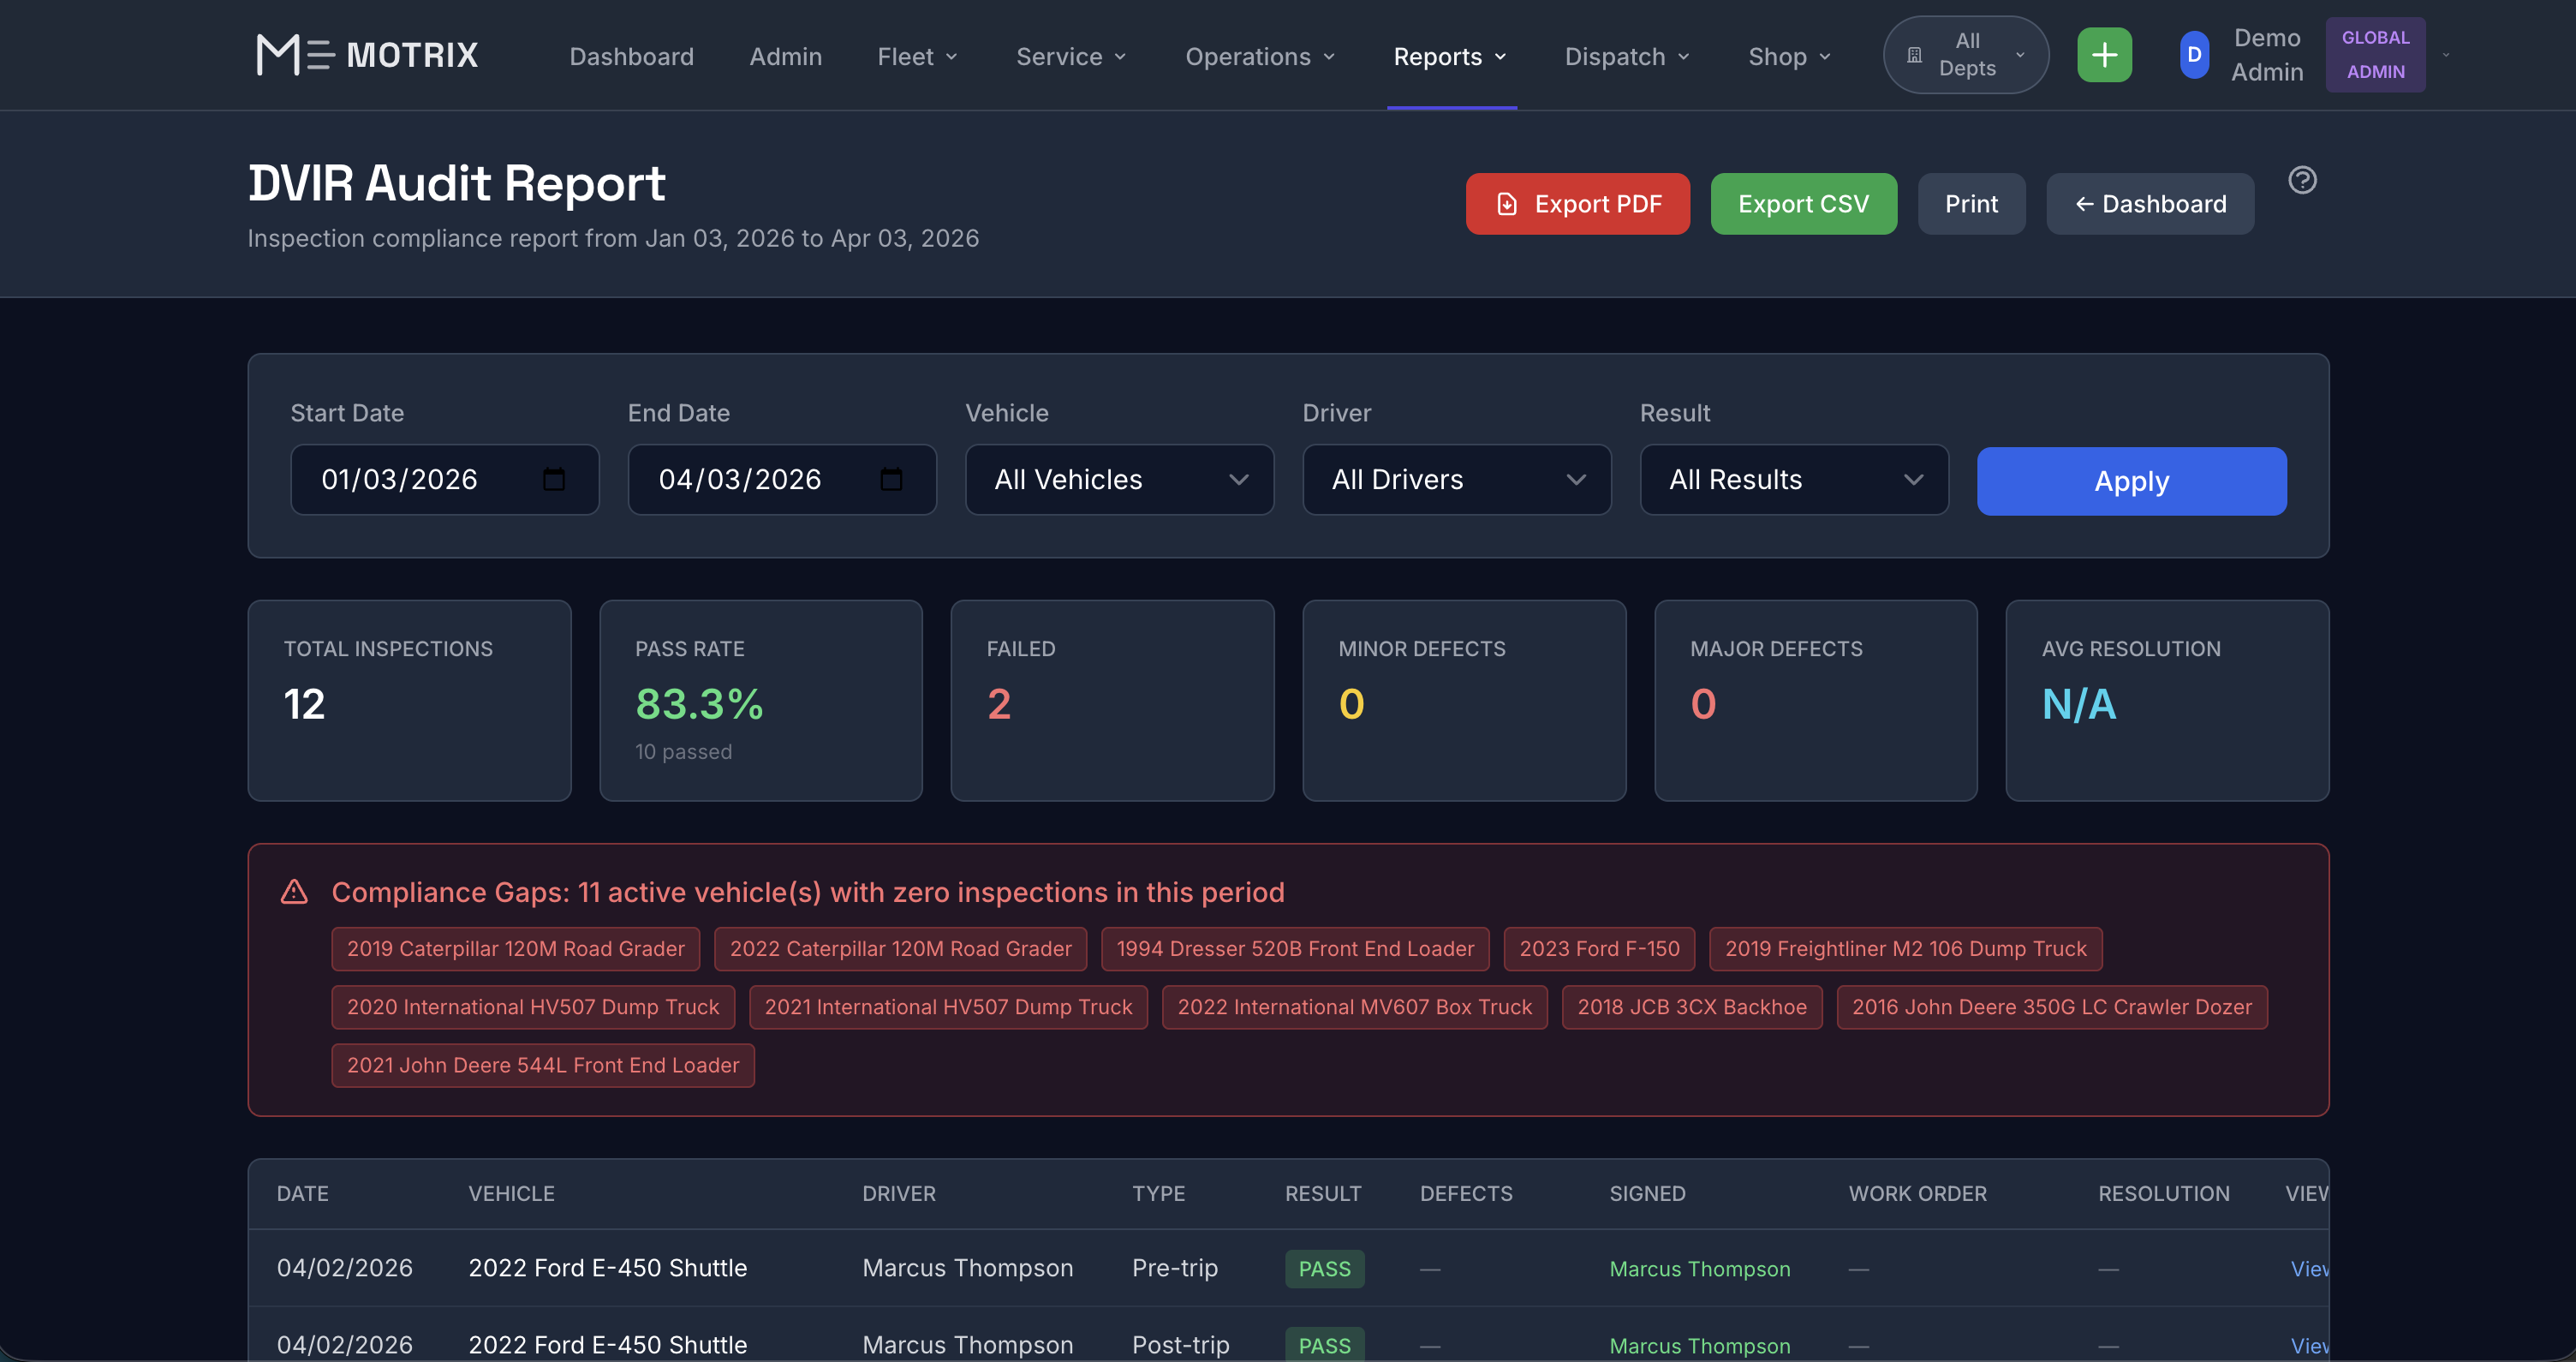The image size is (2576, 1362).
Task: Expand the All Results dropdown
Action: click(x=1793, y=480)
